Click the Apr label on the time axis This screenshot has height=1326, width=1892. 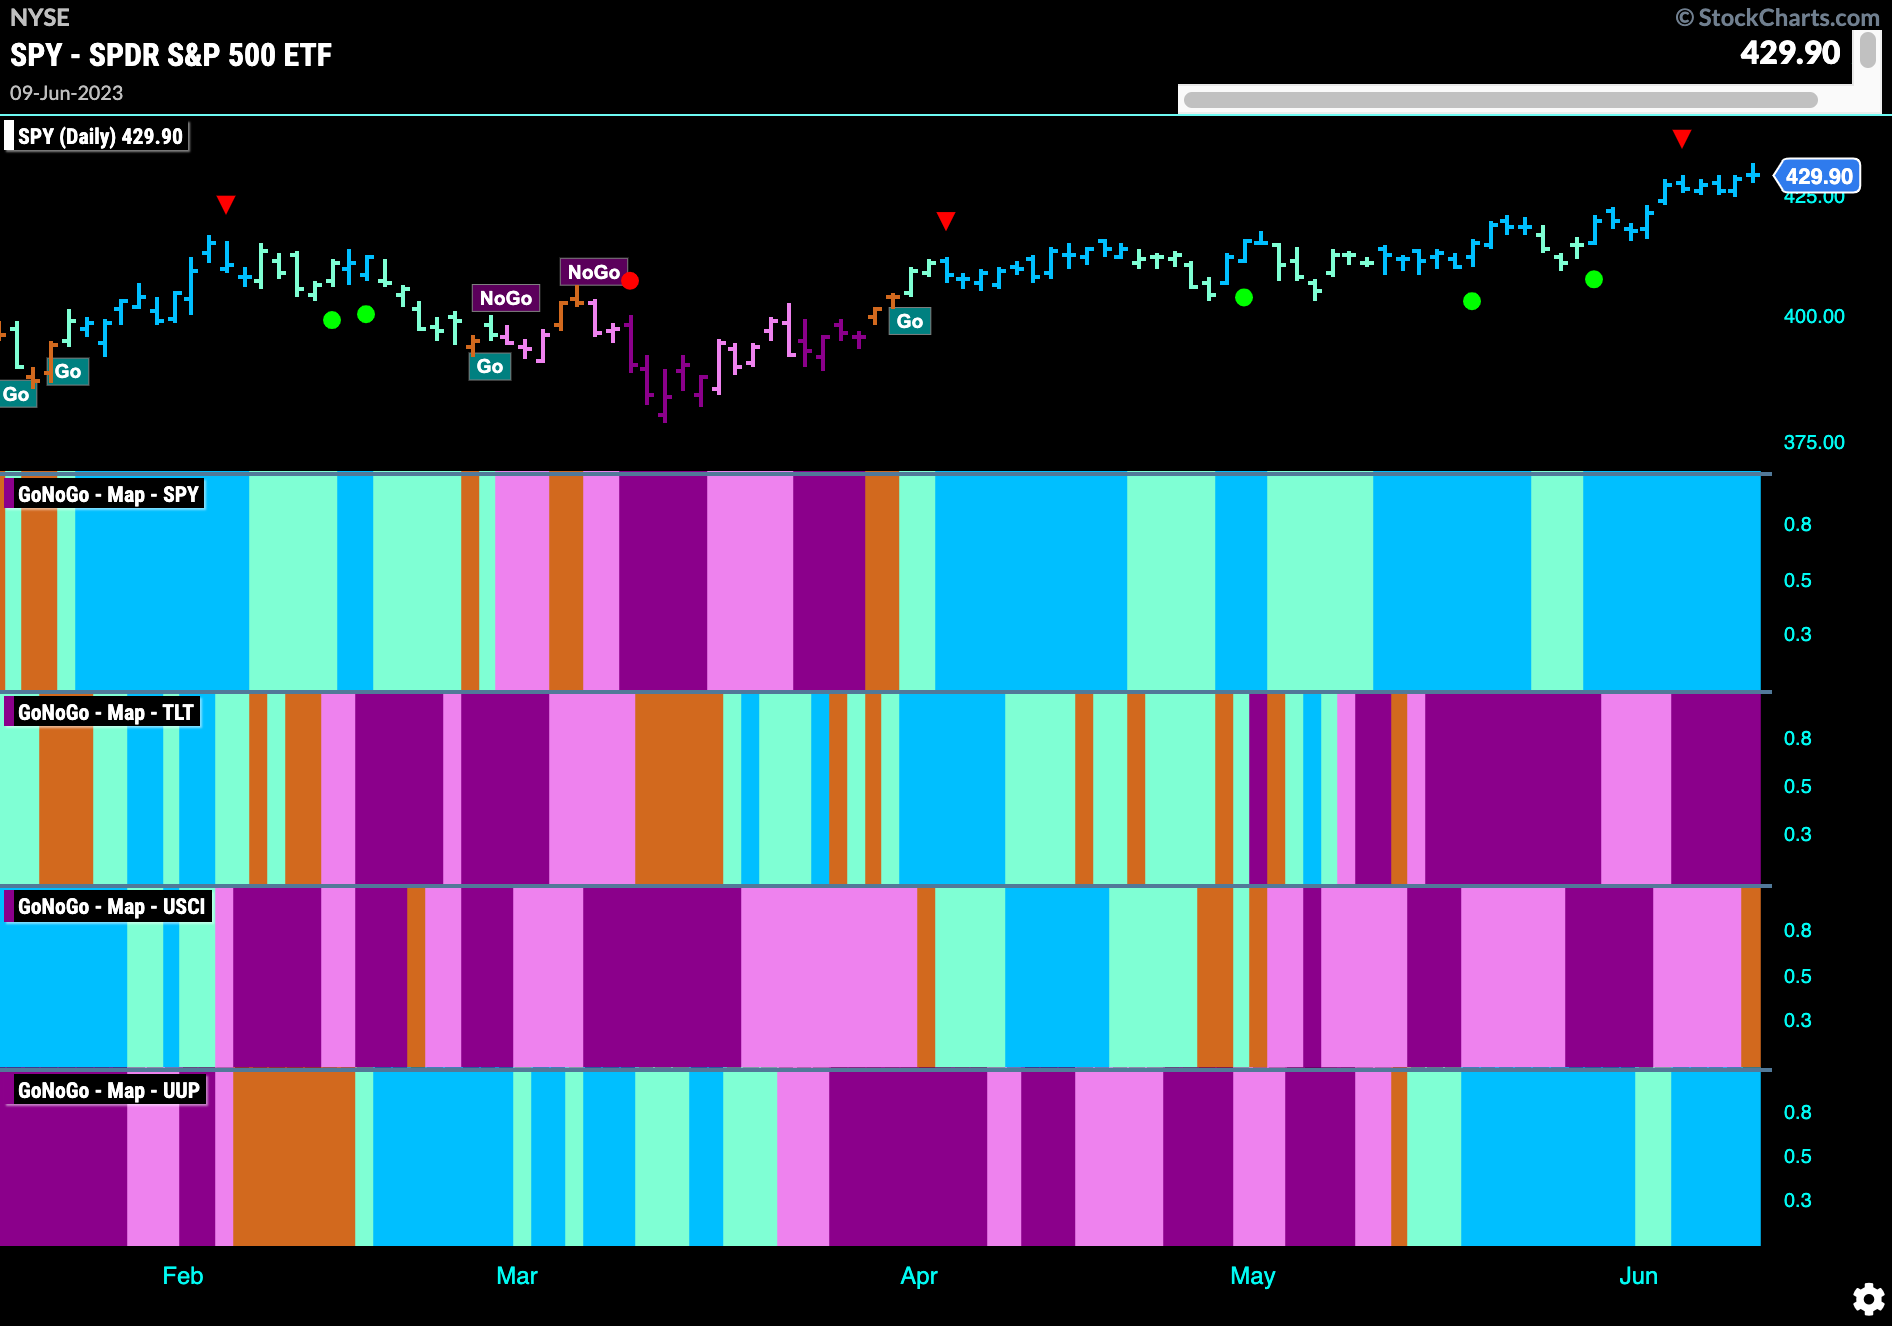tap(919, 1276)
